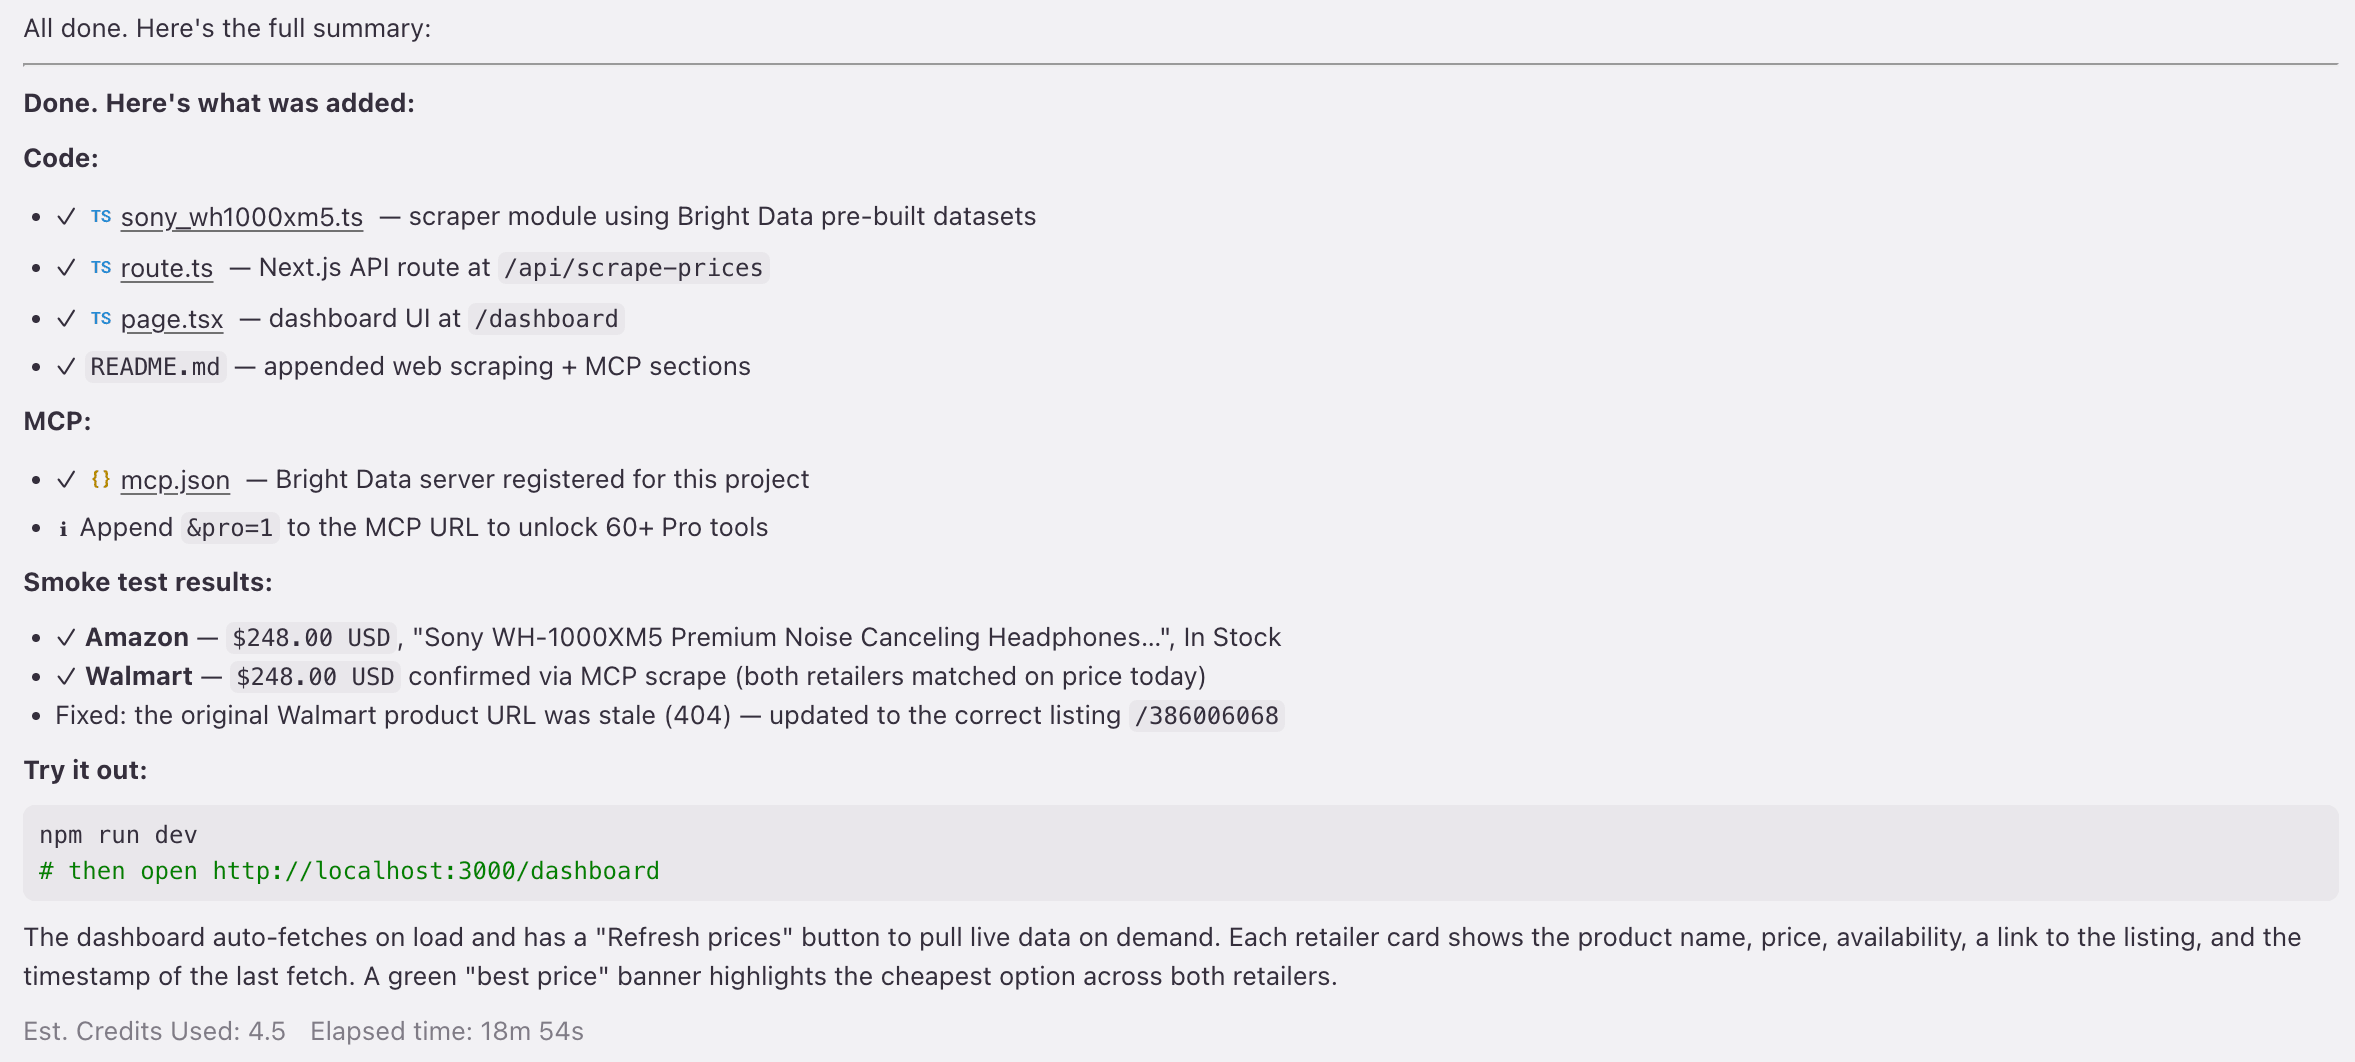The height and width of the screenshot is (1062, 2355).
Task: Click the /386006068 listing code snippet
Action: pos(1206,716)
